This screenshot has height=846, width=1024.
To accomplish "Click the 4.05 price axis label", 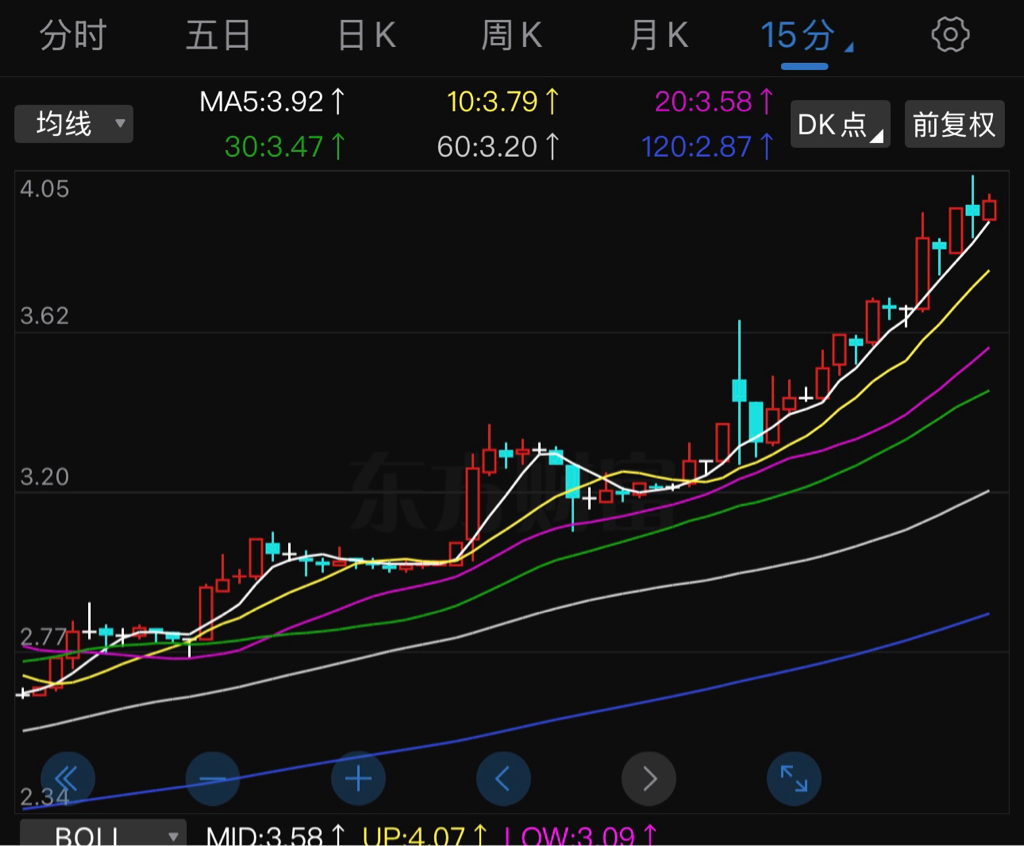I will click(44, 189).
